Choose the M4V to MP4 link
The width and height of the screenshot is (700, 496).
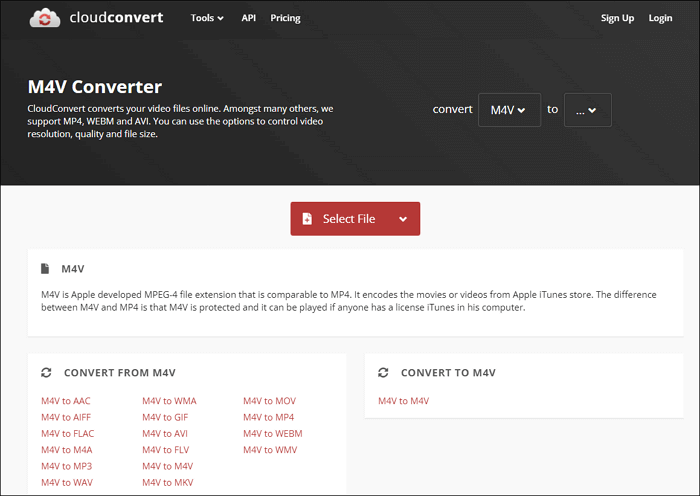268,417
